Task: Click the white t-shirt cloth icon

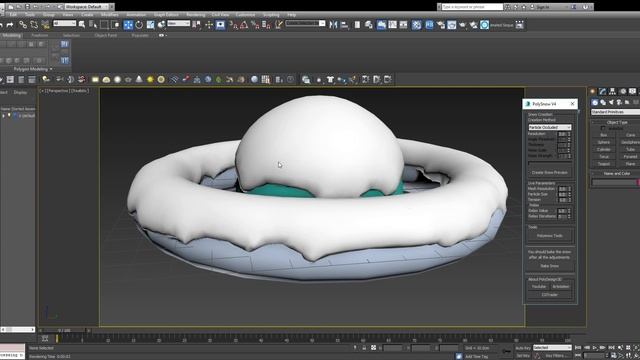Action: (x=331, y=79)
